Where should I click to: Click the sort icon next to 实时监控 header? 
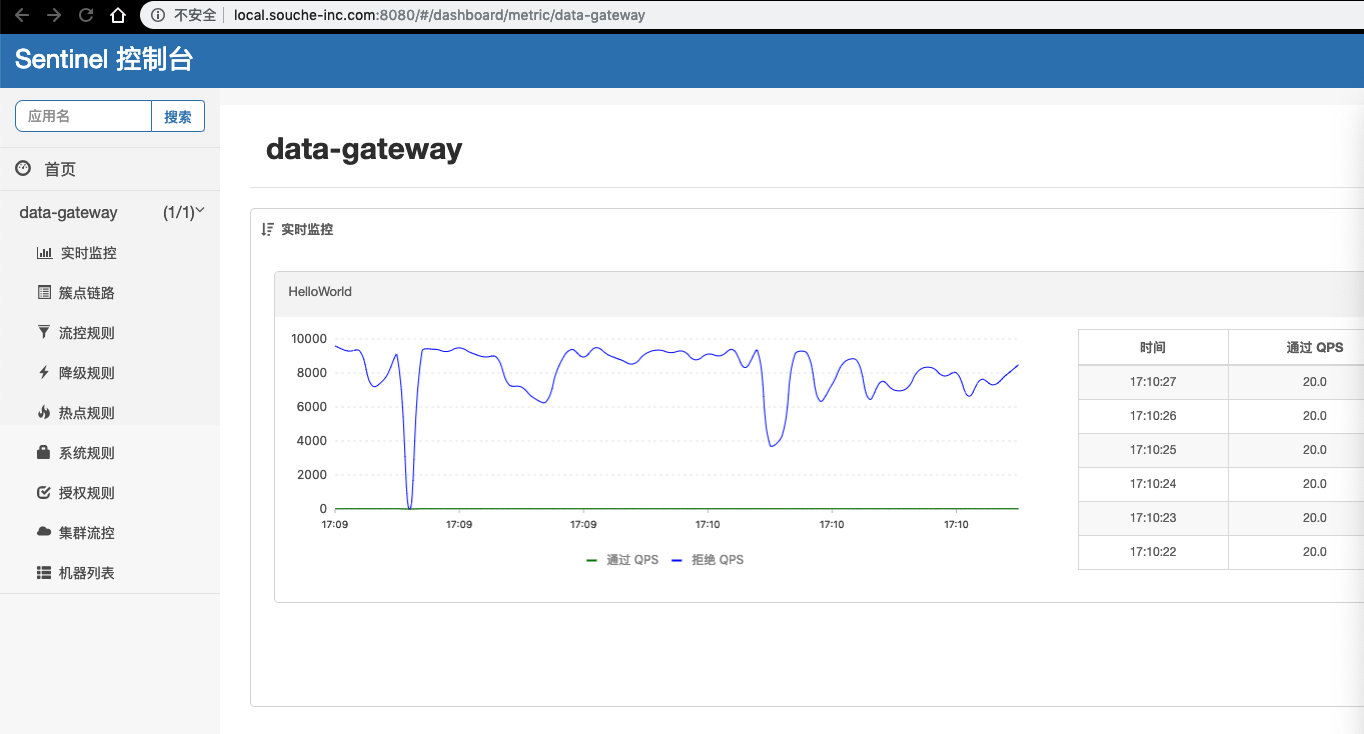[267, 229]
